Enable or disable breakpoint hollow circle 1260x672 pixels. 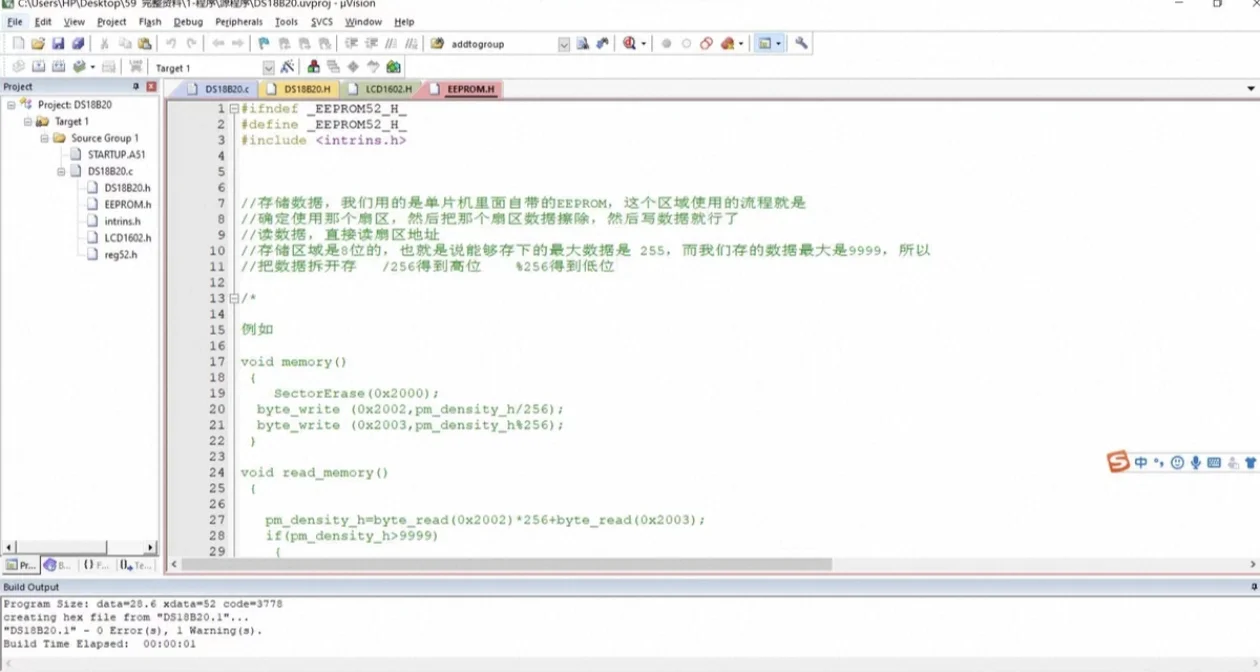pyautogui.click(x=686, y=44)
